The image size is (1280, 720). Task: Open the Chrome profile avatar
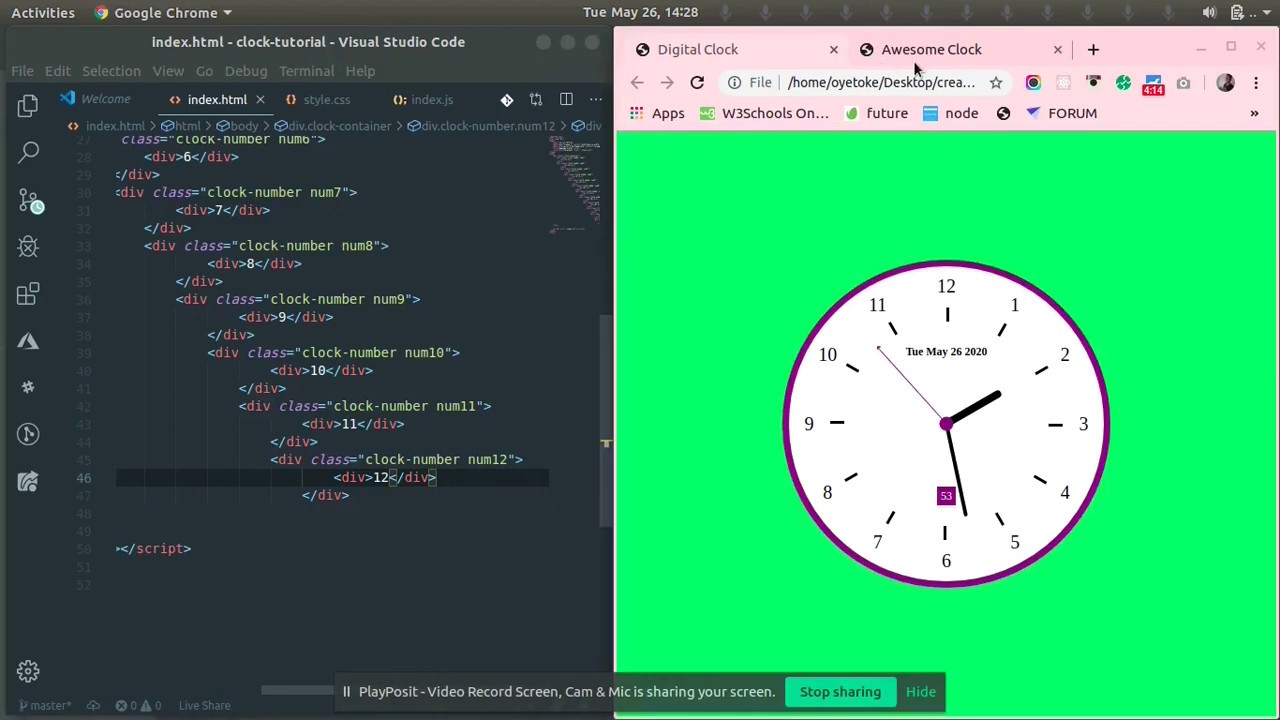(x=1225, y=83)
